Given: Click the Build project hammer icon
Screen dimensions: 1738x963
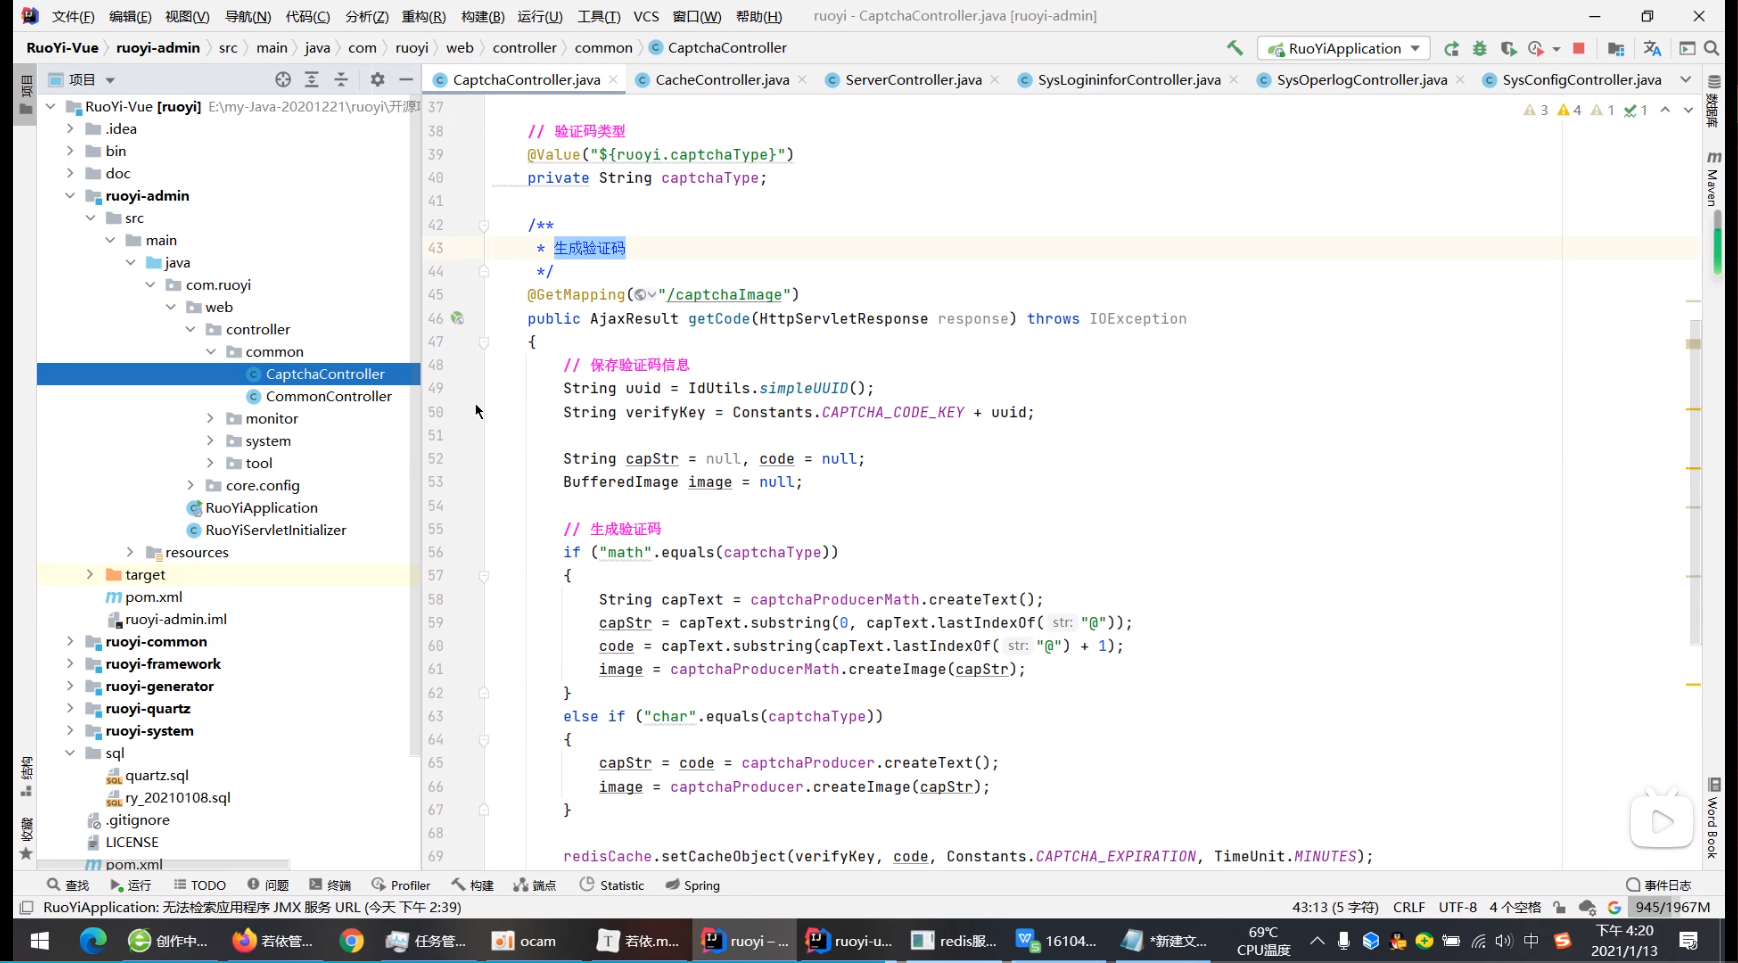Looking at the screenshot, I should (x=1235, y=48).
